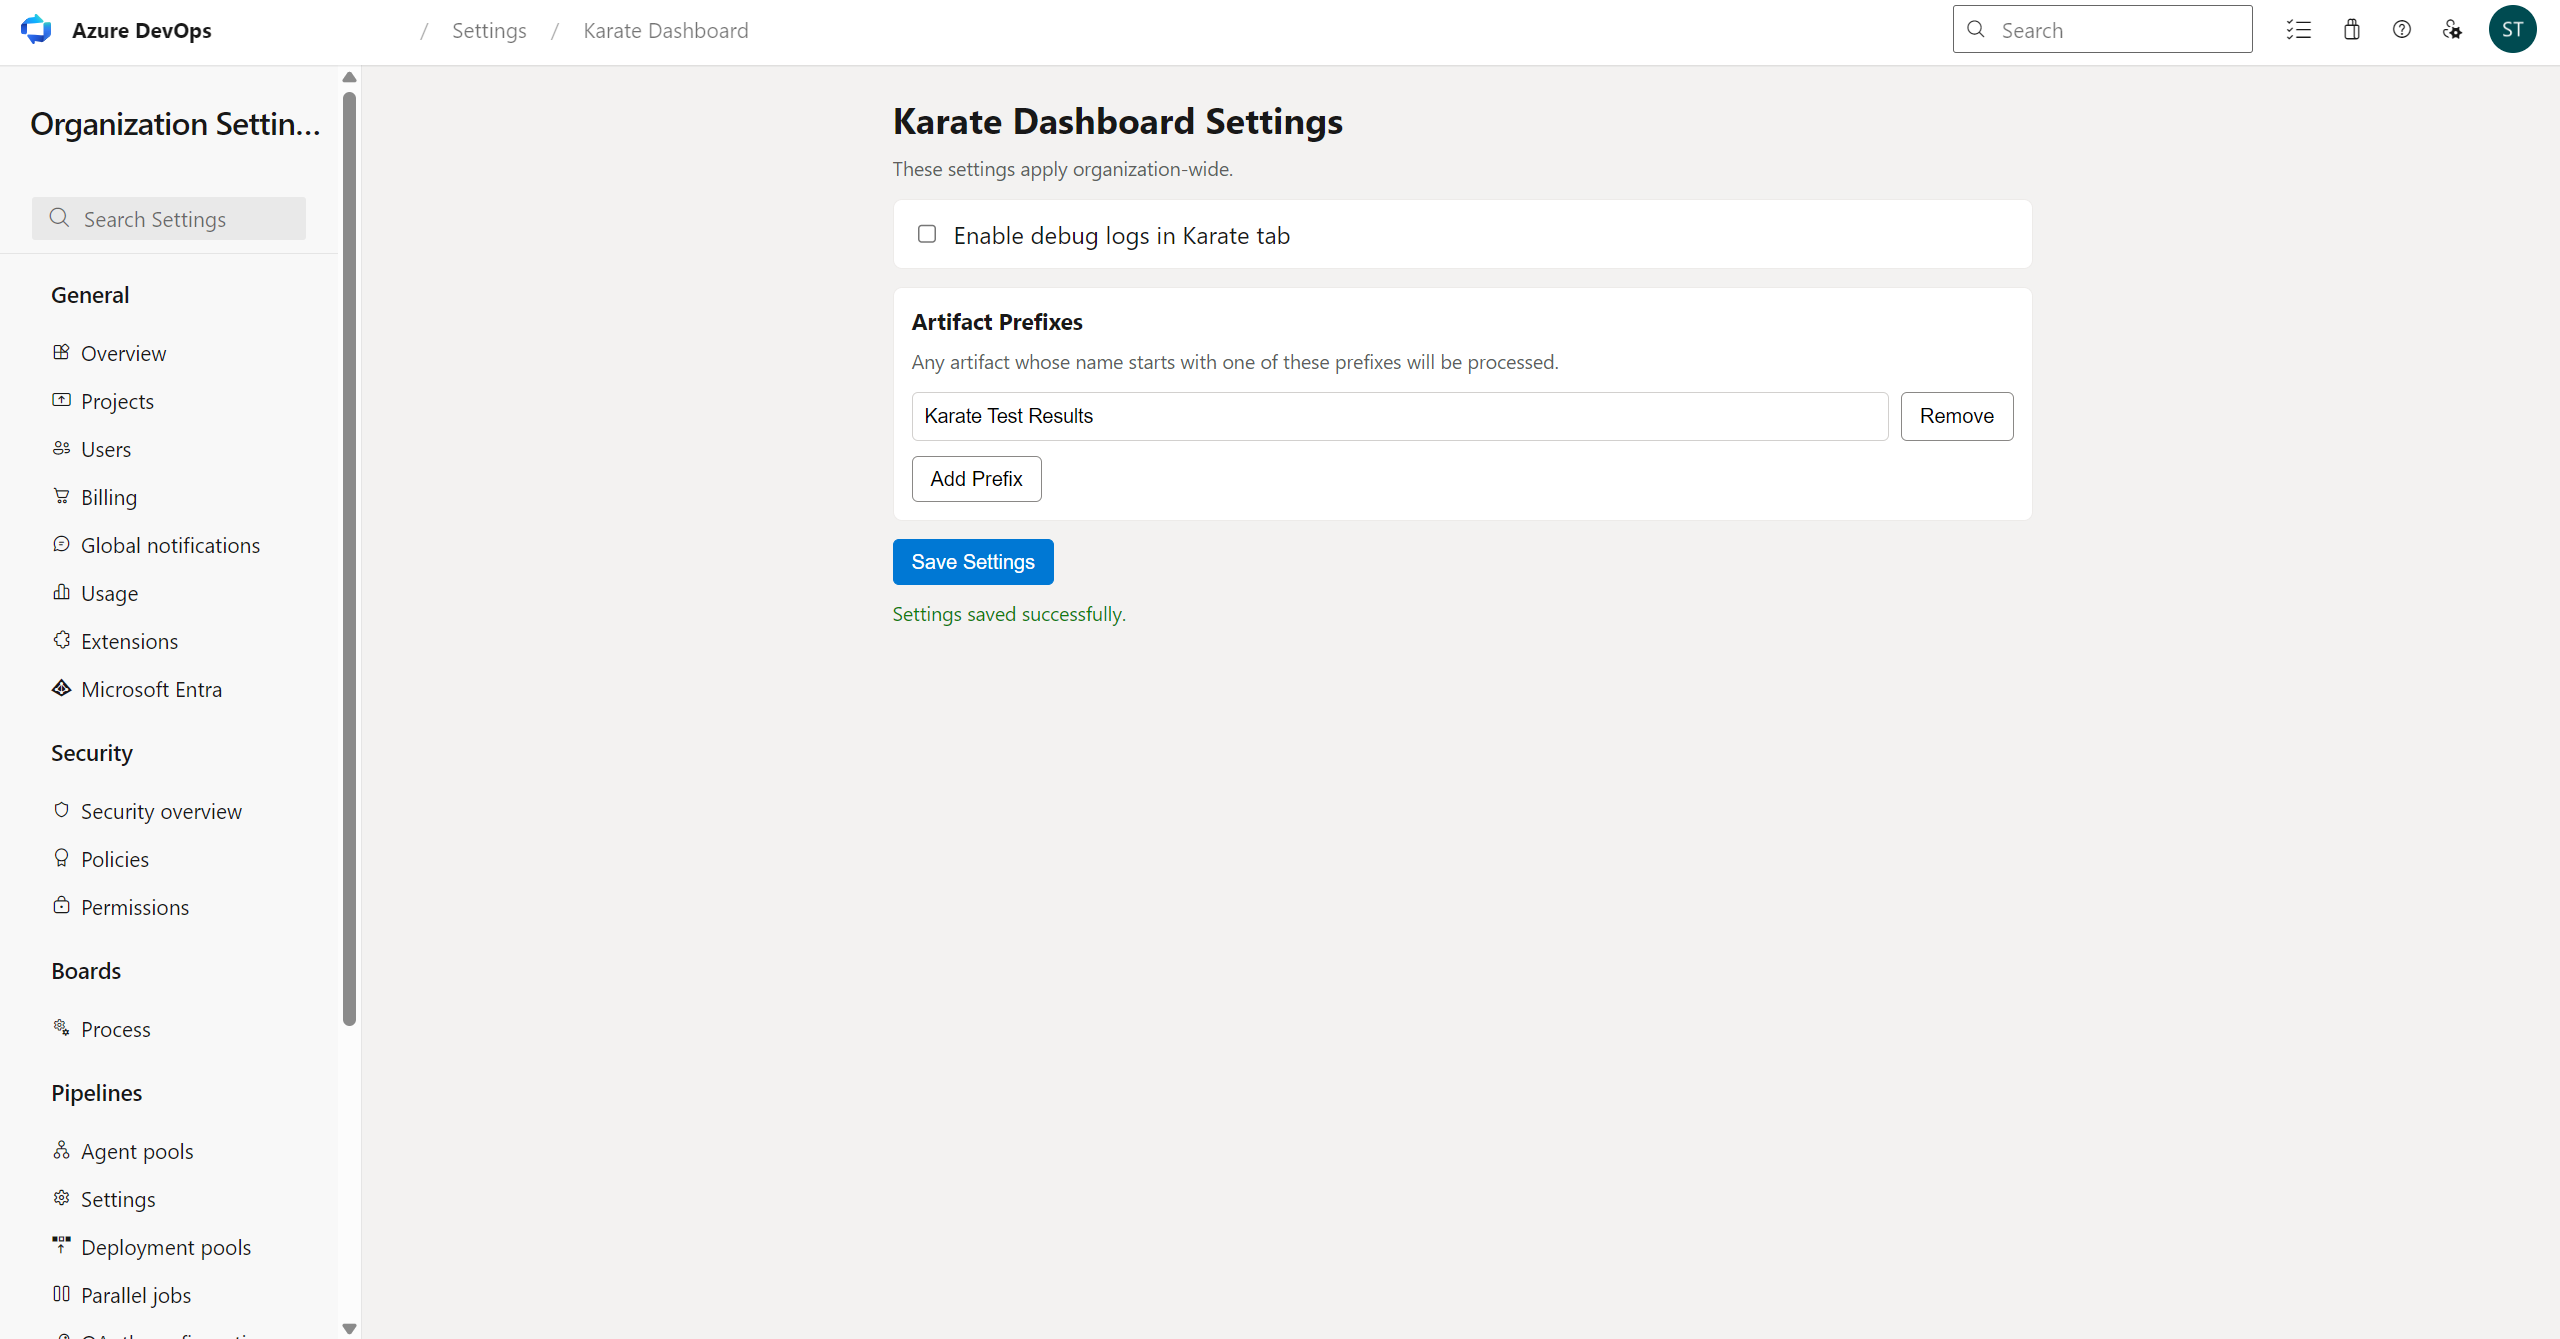Click the Save Settings button
This screenshot has height=1339, width=2560.
coord(973,562)
